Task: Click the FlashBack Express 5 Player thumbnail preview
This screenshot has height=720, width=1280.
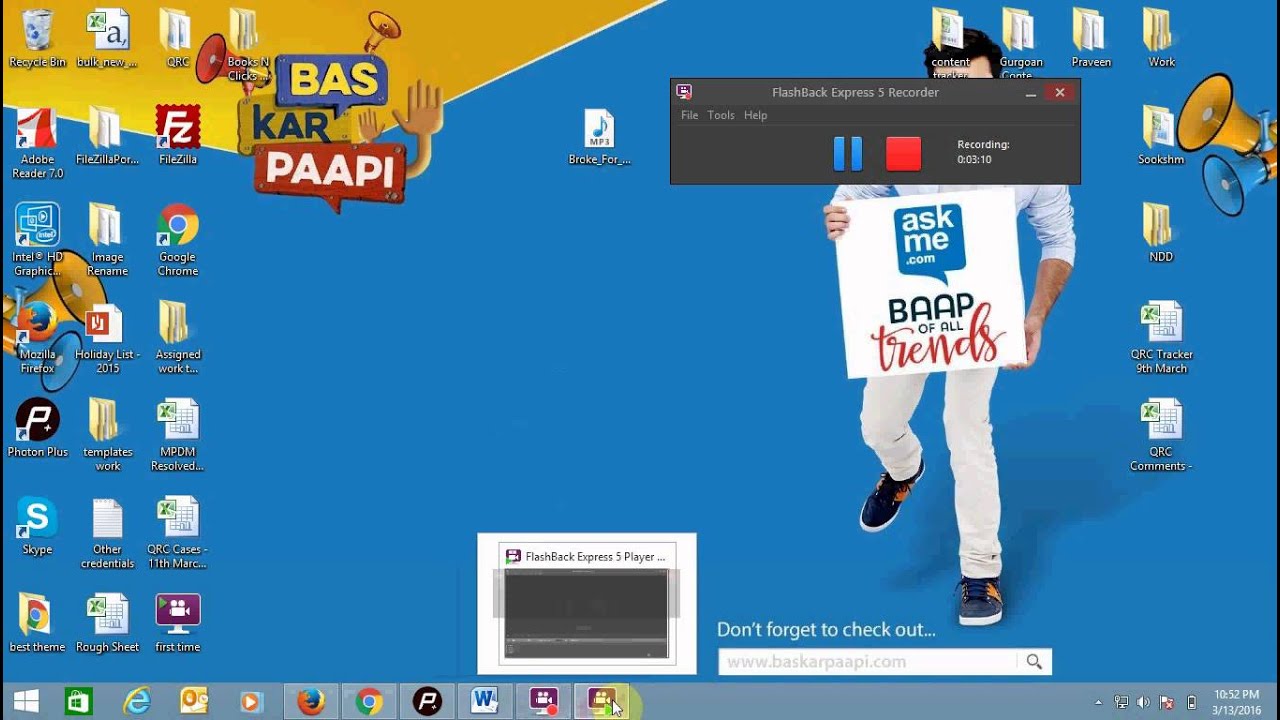Action: coord(586,604)
